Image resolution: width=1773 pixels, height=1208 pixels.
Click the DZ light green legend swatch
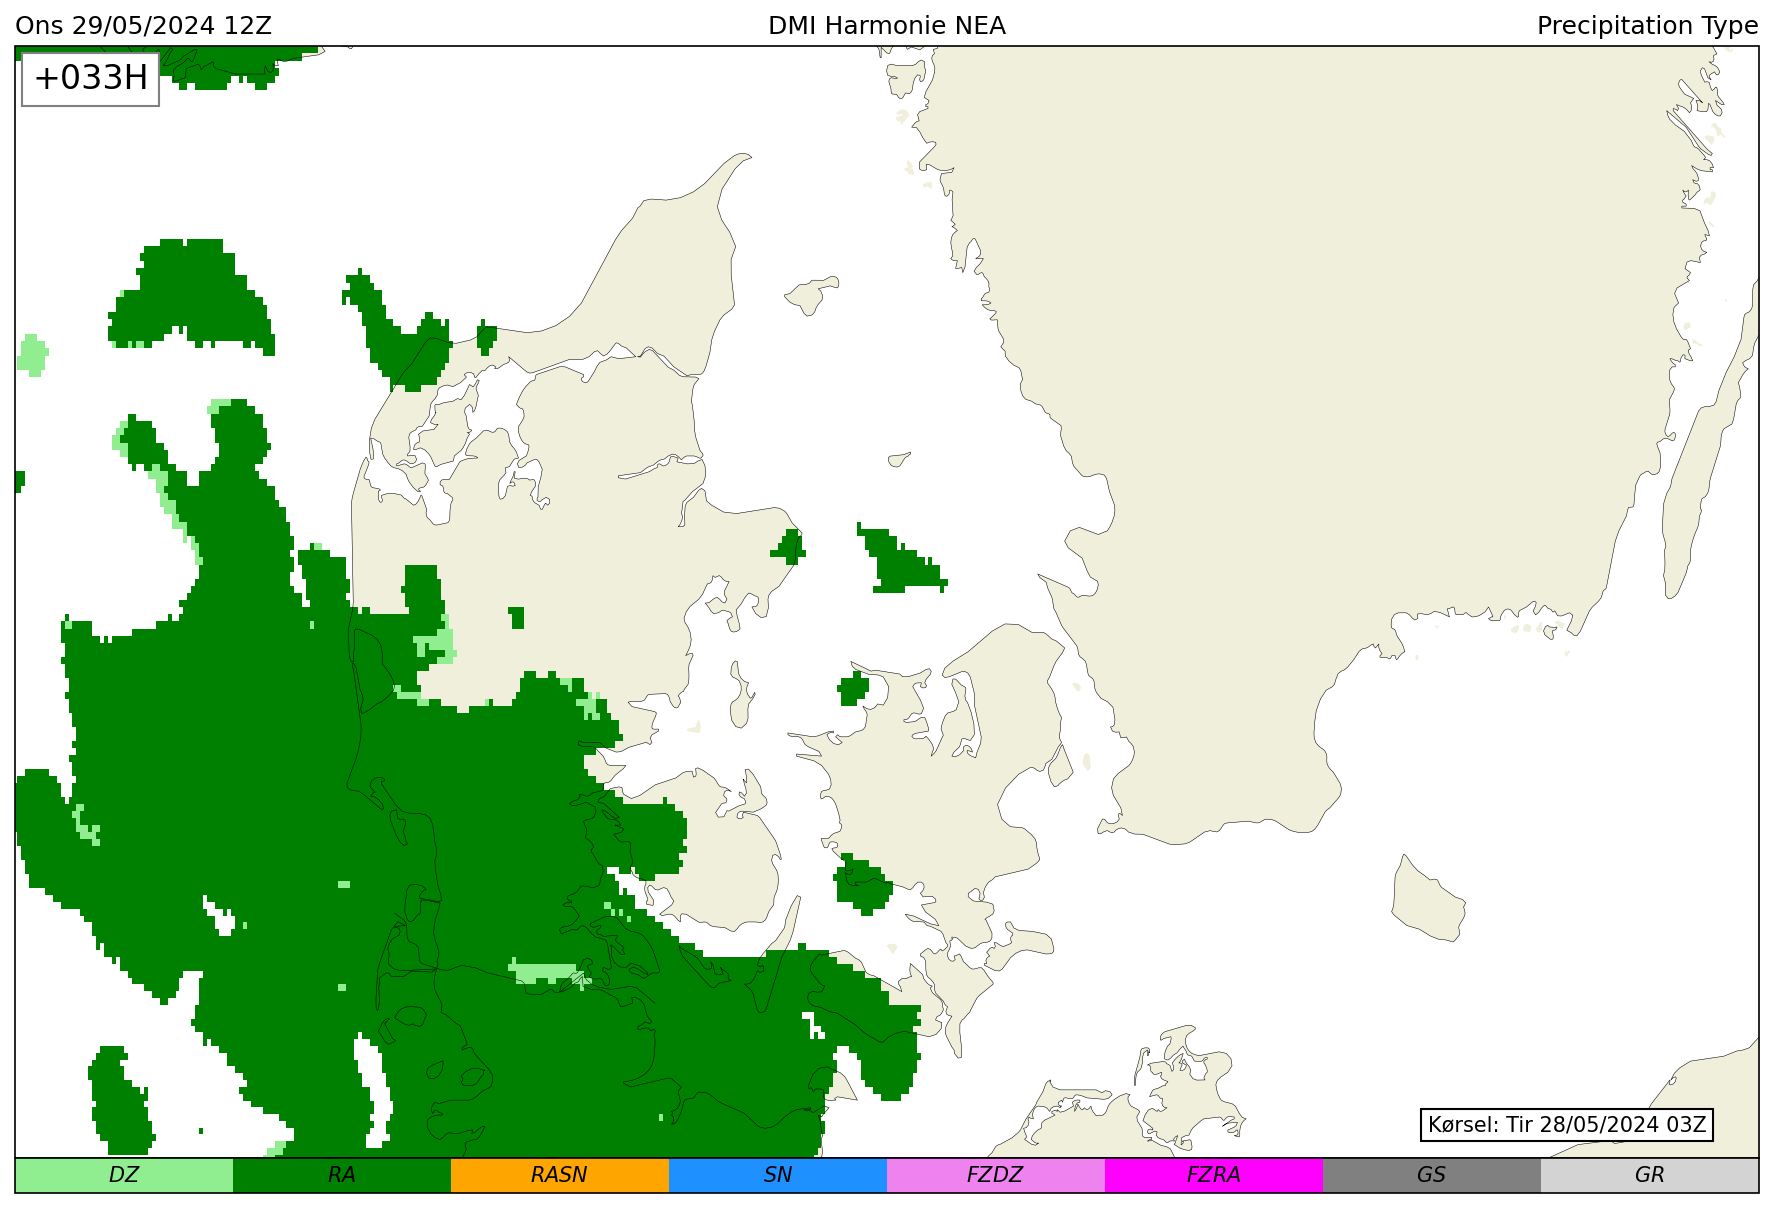click(x=124, y=1175)
